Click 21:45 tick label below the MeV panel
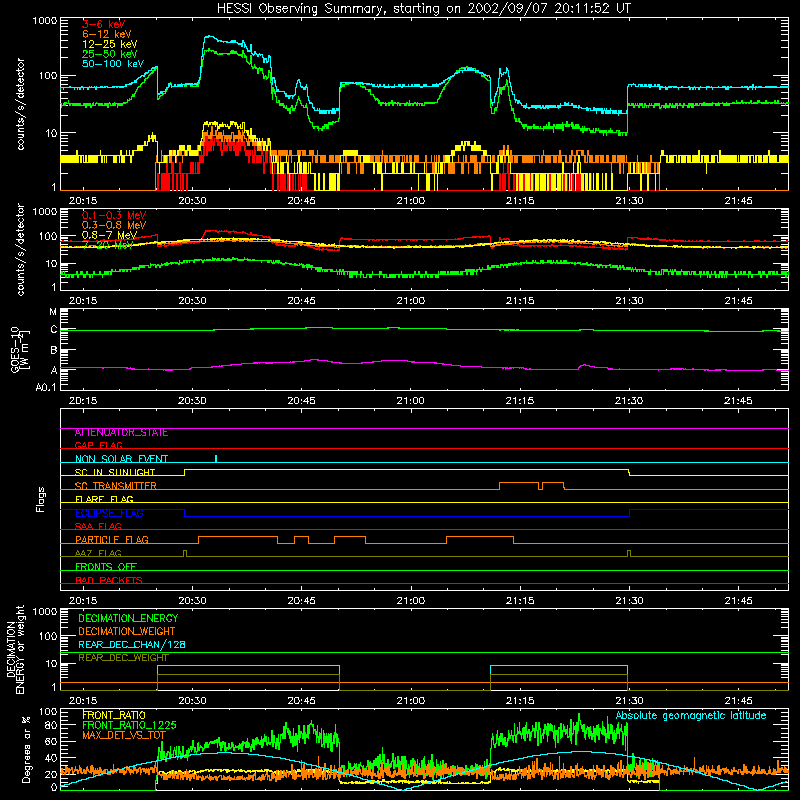The height and width of the screenshot is (800, 800). tap(738, 301)
